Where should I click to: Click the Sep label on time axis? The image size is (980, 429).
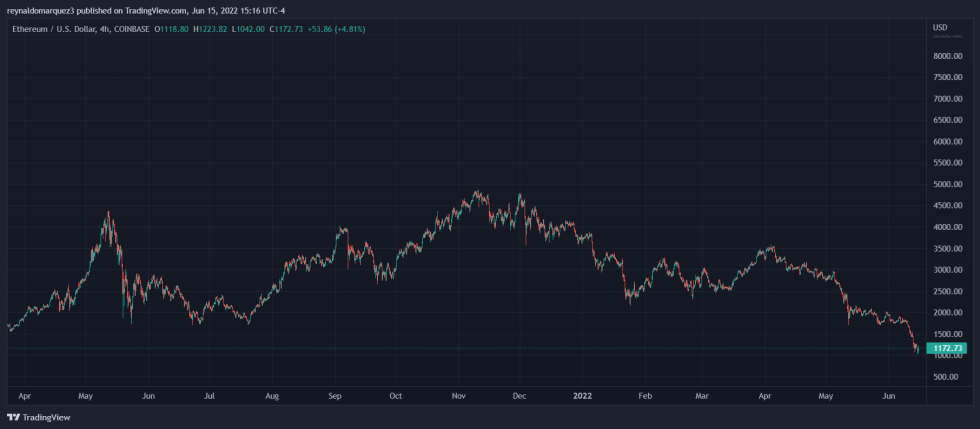click(334, 395)
